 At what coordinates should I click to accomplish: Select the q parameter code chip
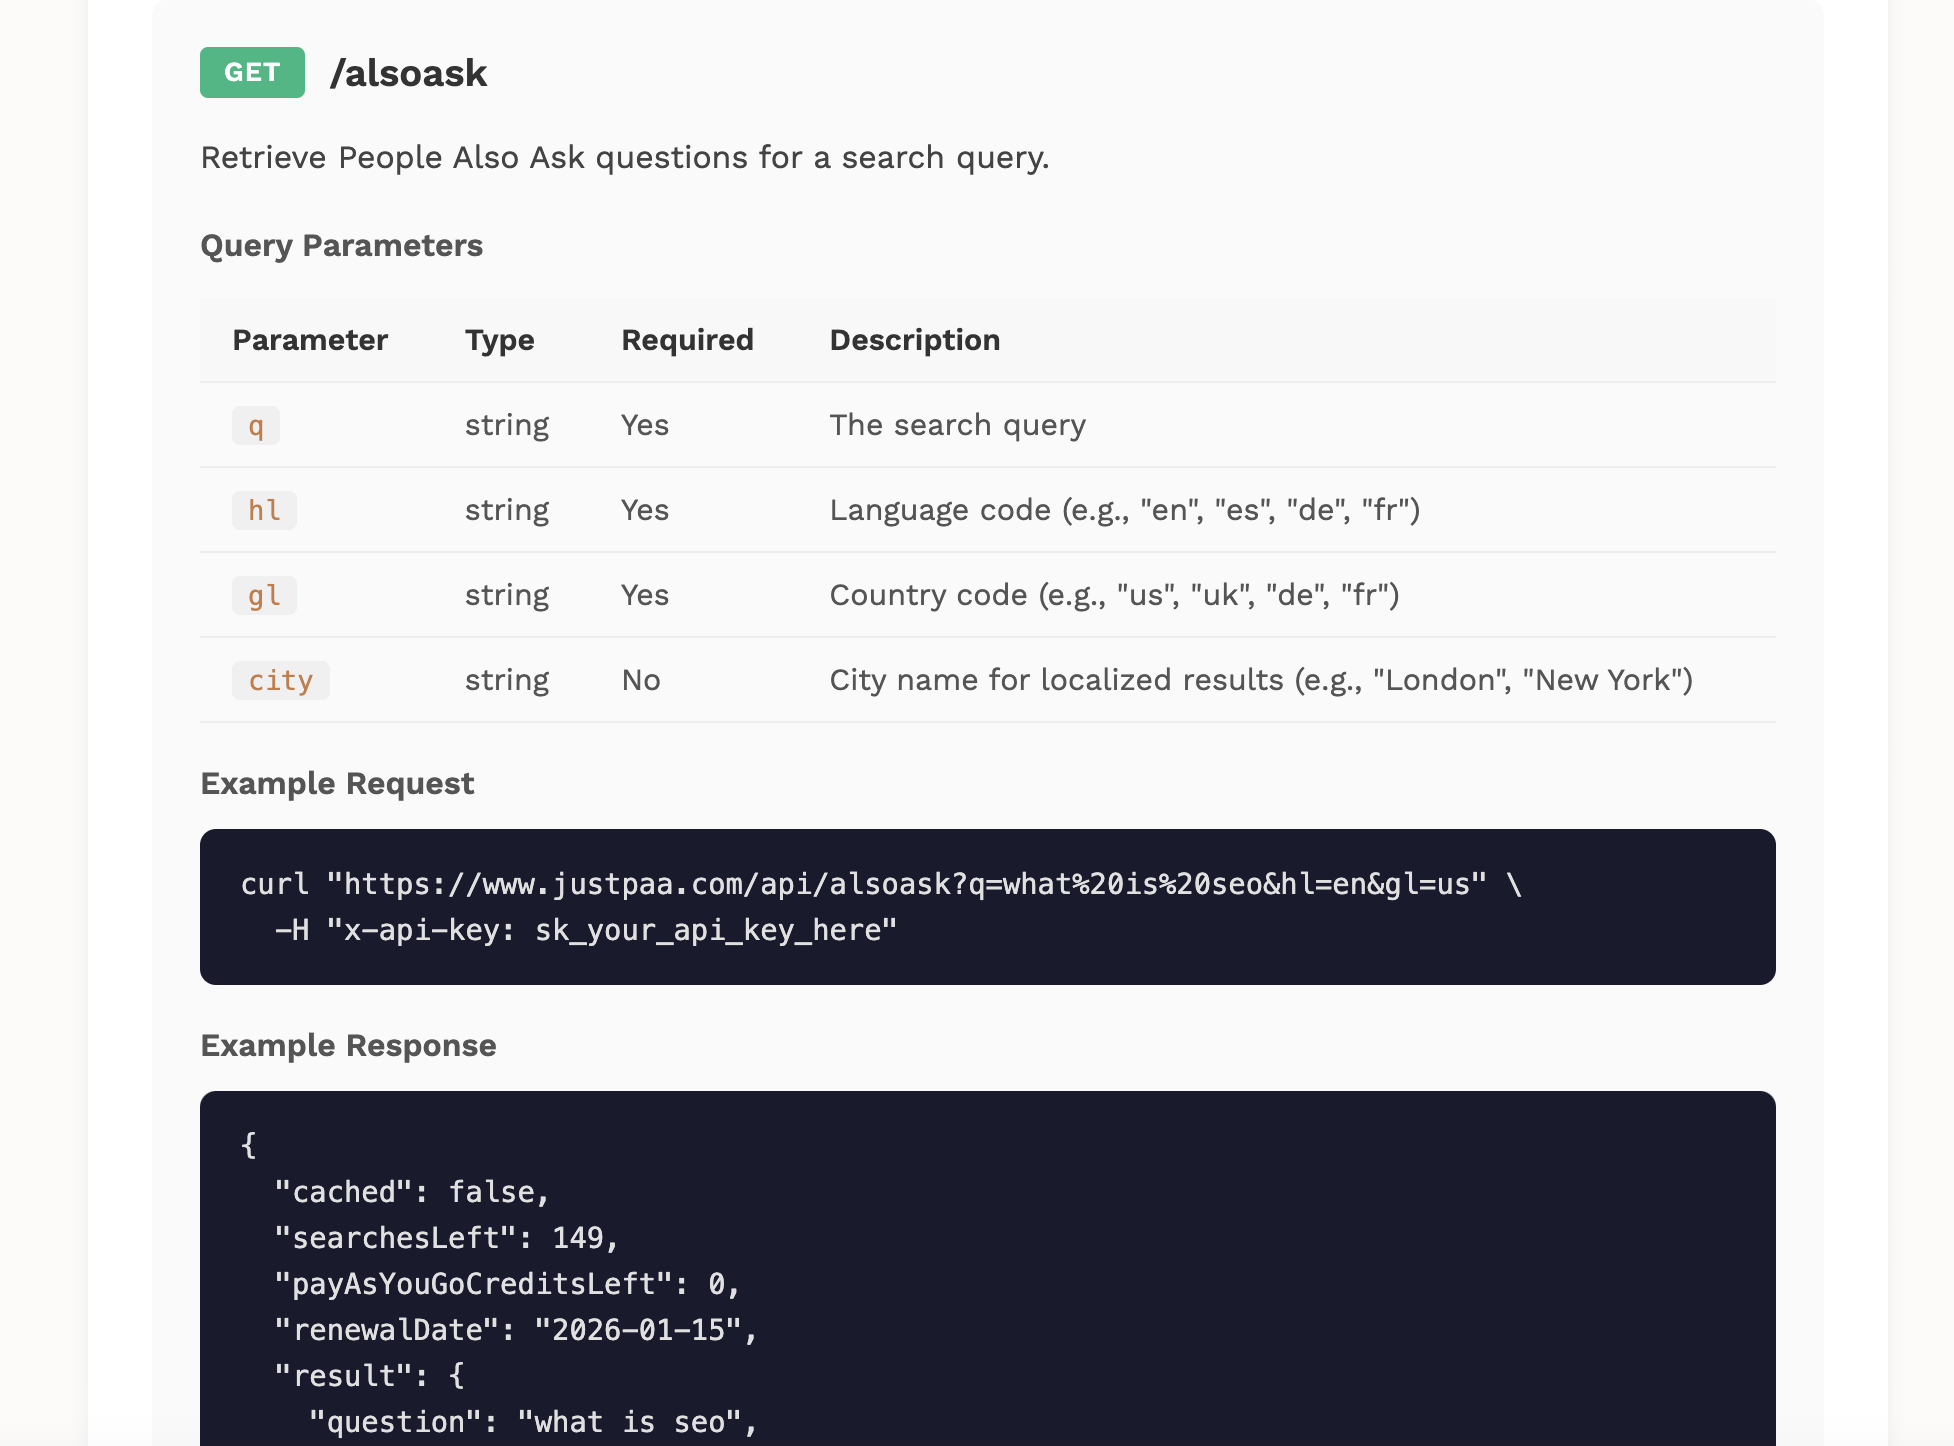click(256, 425)
